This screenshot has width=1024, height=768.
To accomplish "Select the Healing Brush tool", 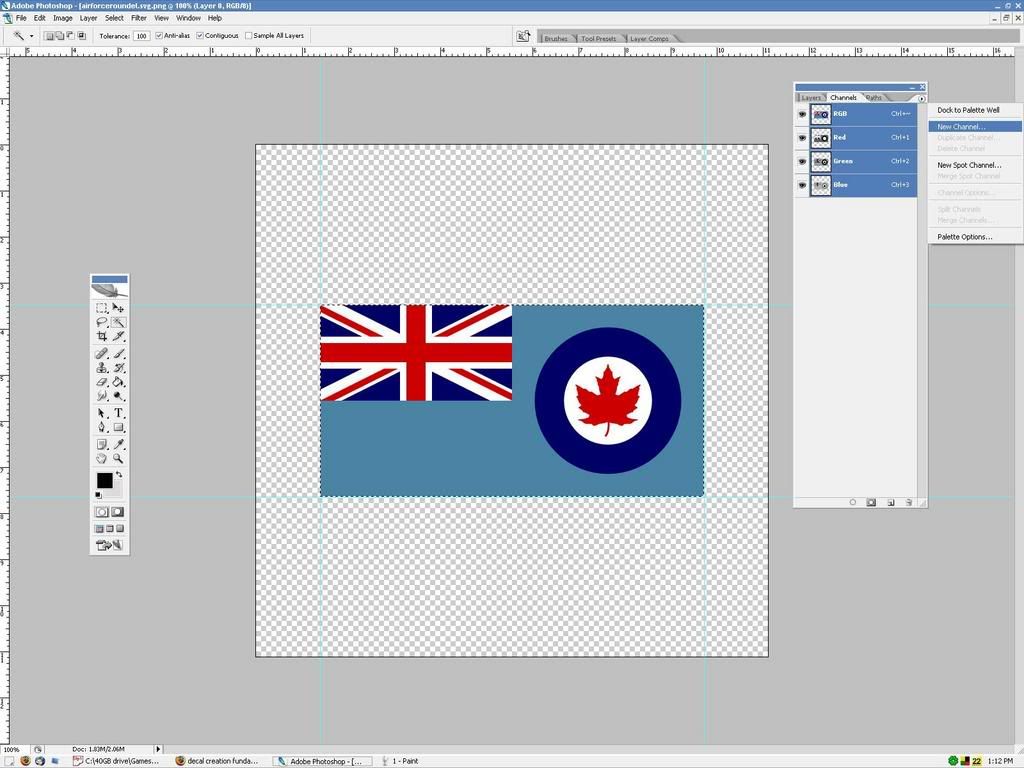I will 102,353.
